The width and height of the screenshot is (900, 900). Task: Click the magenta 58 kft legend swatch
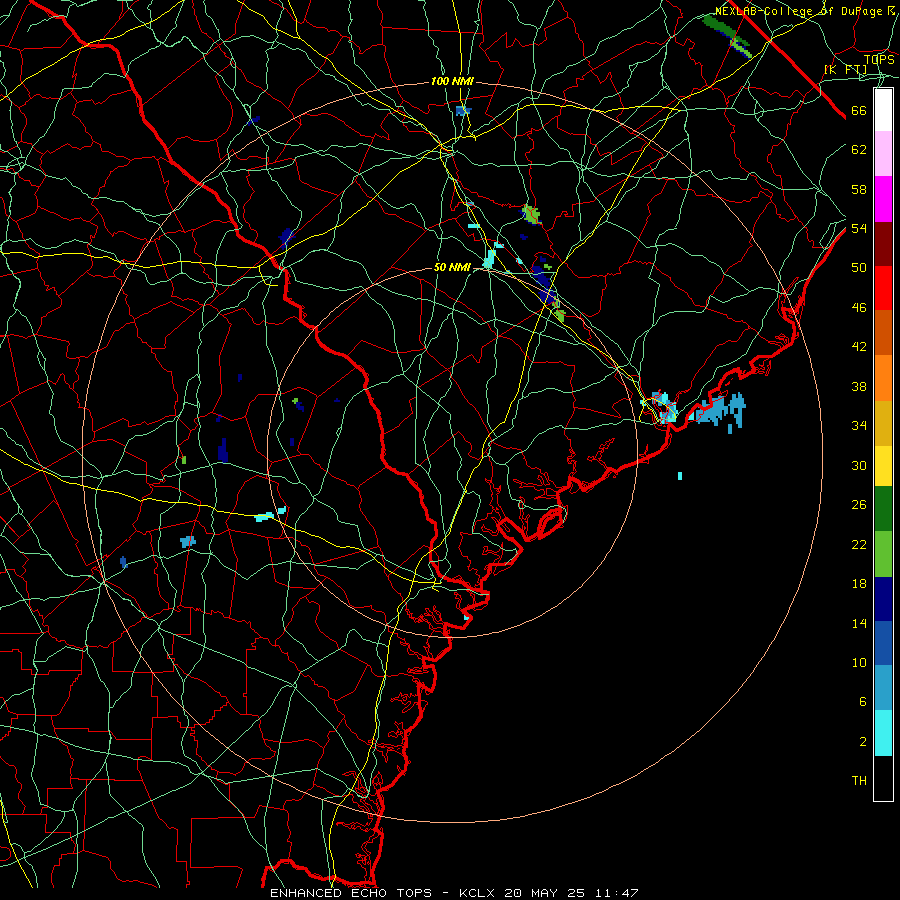(x=883, y=199)
